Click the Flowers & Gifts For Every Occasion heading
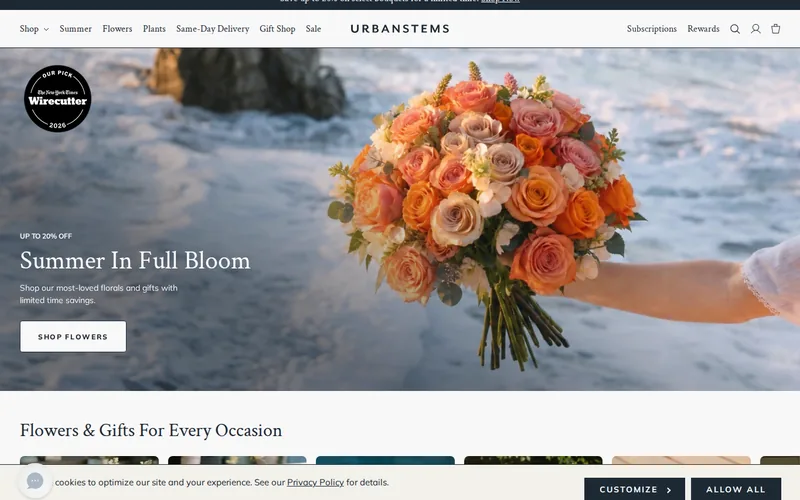 pos(151,431)
